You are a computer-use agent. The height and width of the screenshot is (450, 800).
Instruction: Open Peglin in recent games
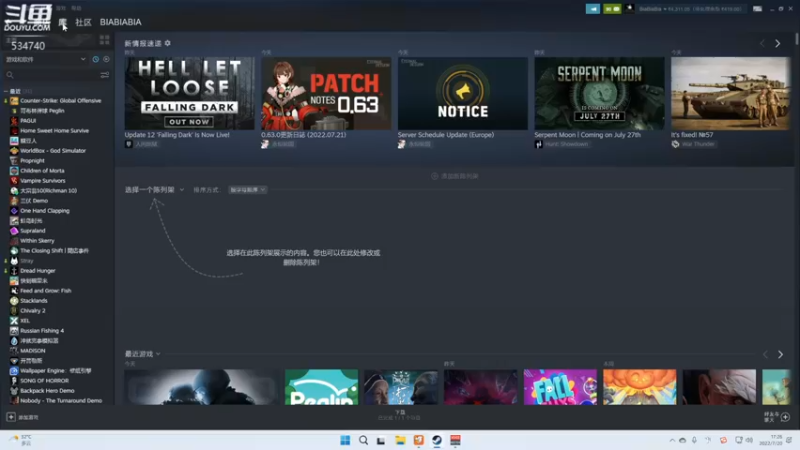point(321,387)
